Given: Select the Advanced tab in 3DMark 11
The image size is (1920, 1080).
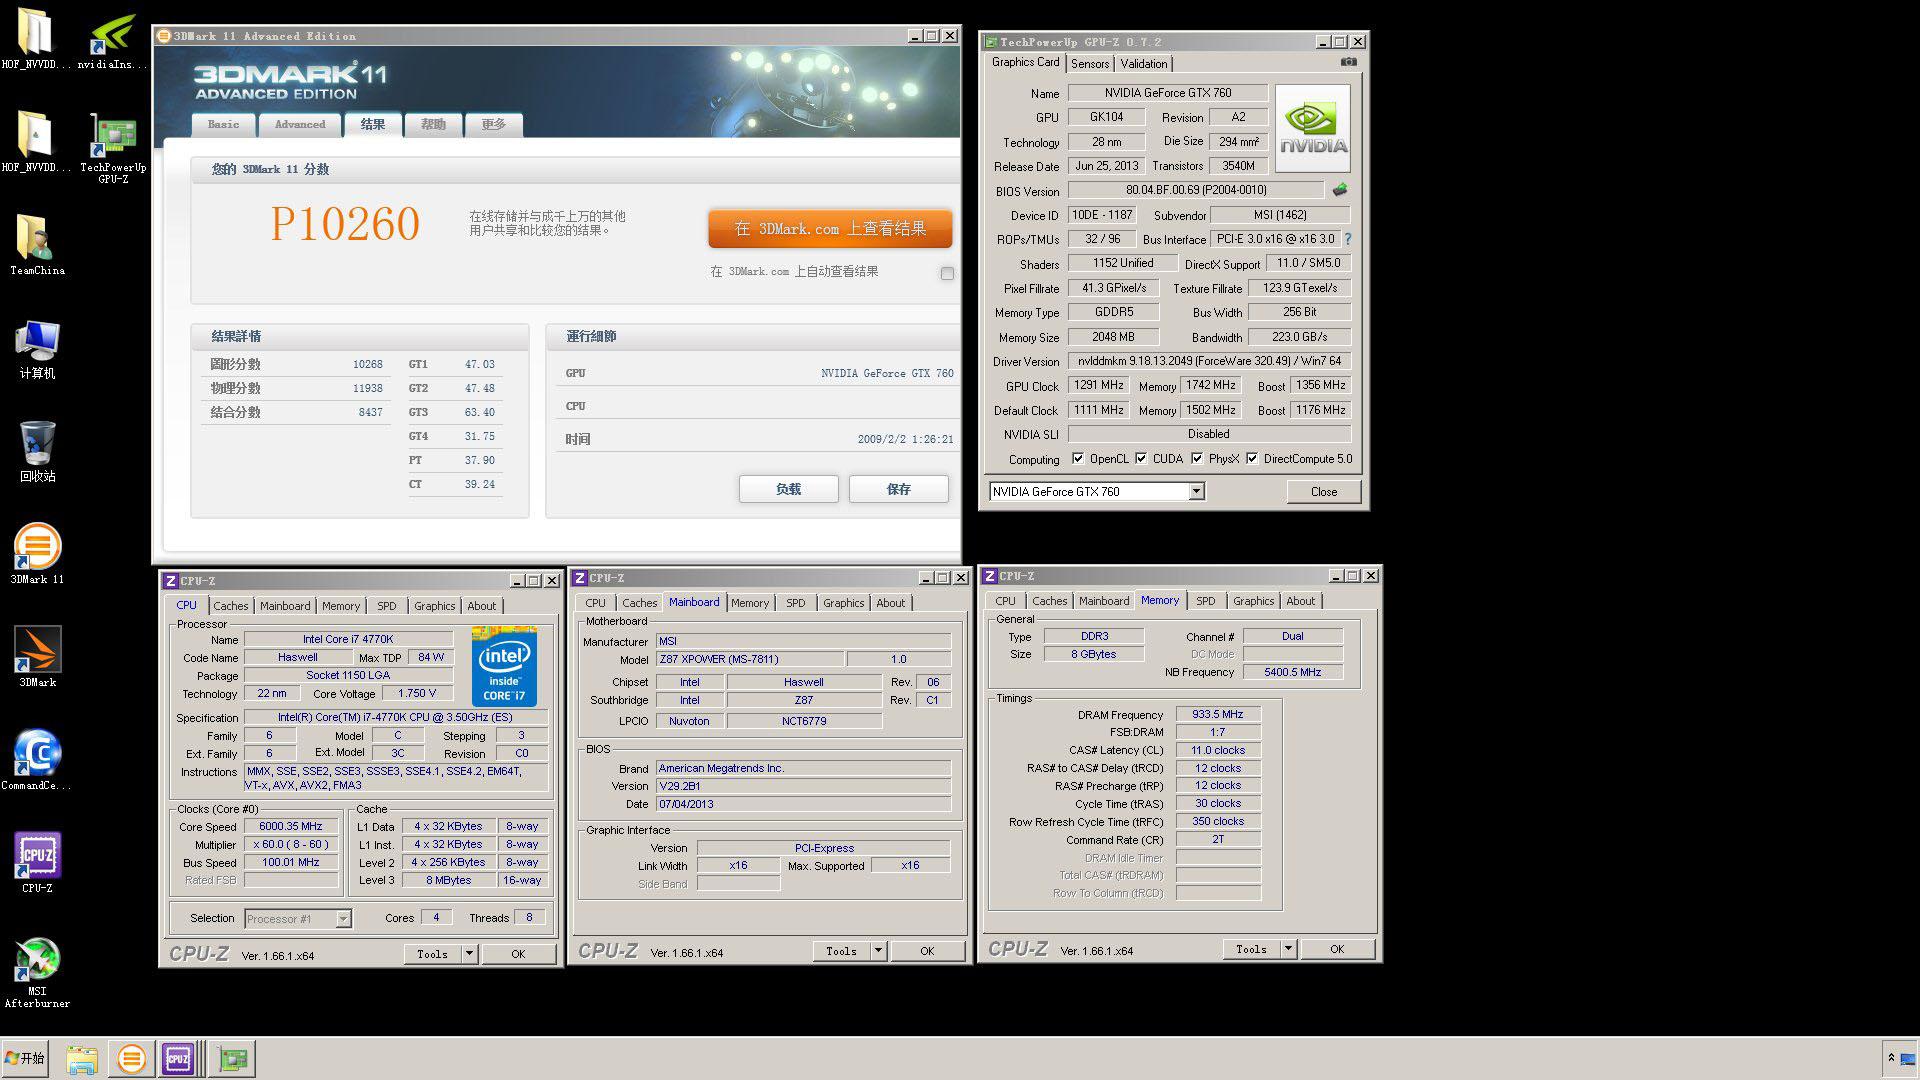Looking at the screenshot, I should 300,125.
